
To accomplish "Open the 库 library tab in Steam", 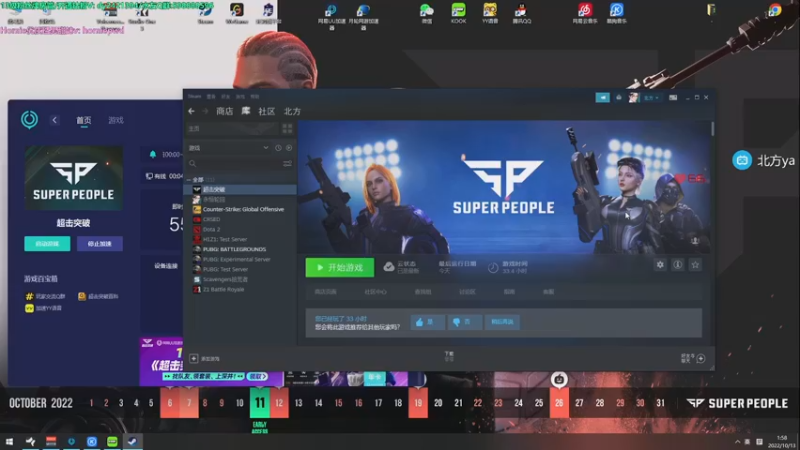I will coord(246,111).
